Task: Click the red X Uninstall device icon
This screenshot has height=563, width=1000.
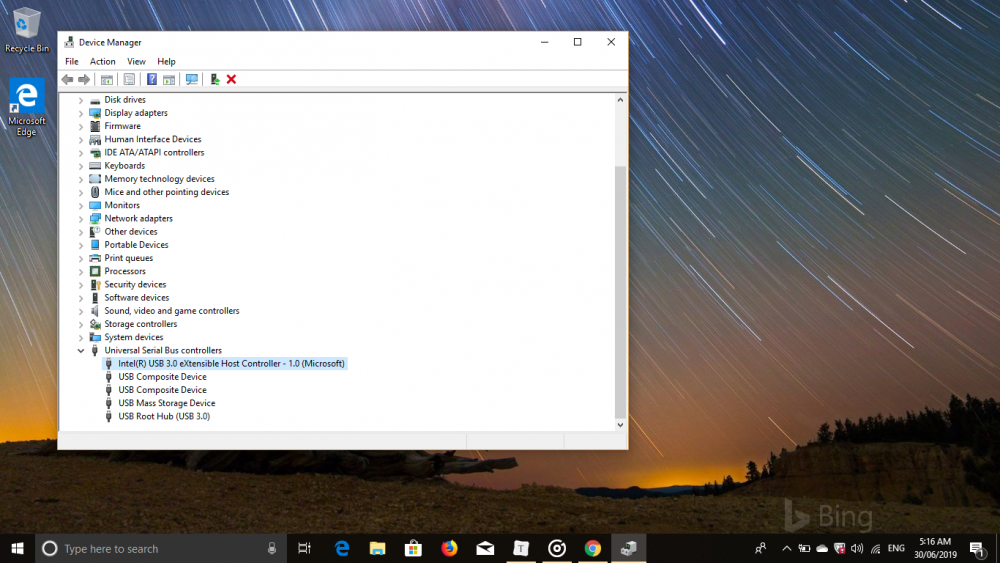Action: tap(232, 80)
